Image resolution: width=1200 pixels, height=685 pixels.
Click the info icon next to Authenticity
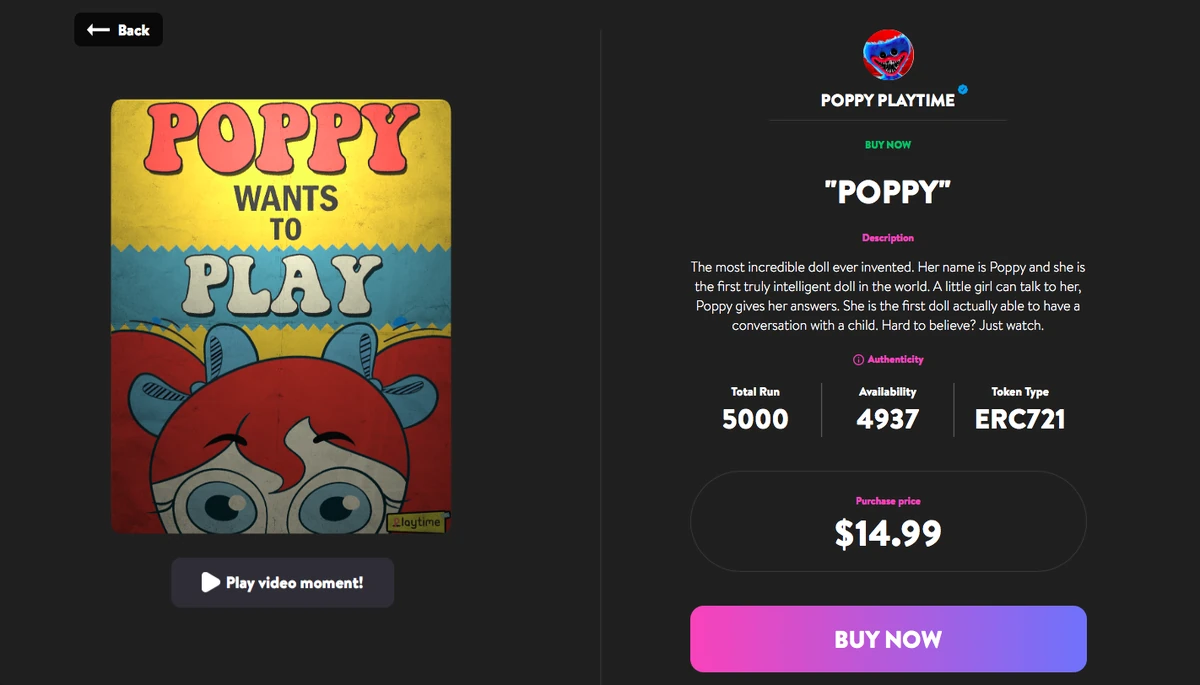coord(859,359)
